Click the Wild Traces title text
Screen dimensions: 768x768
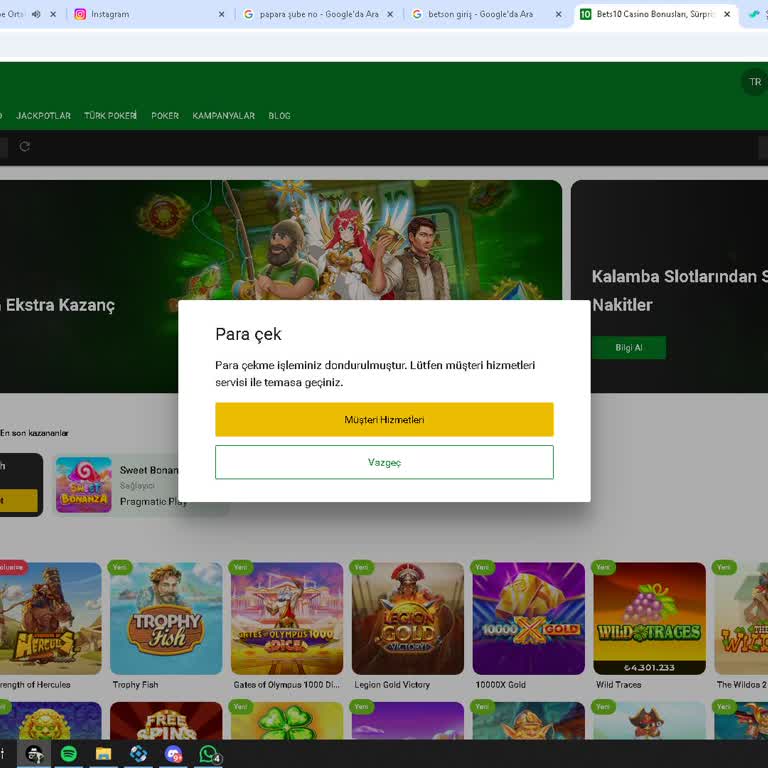[618, 684]
